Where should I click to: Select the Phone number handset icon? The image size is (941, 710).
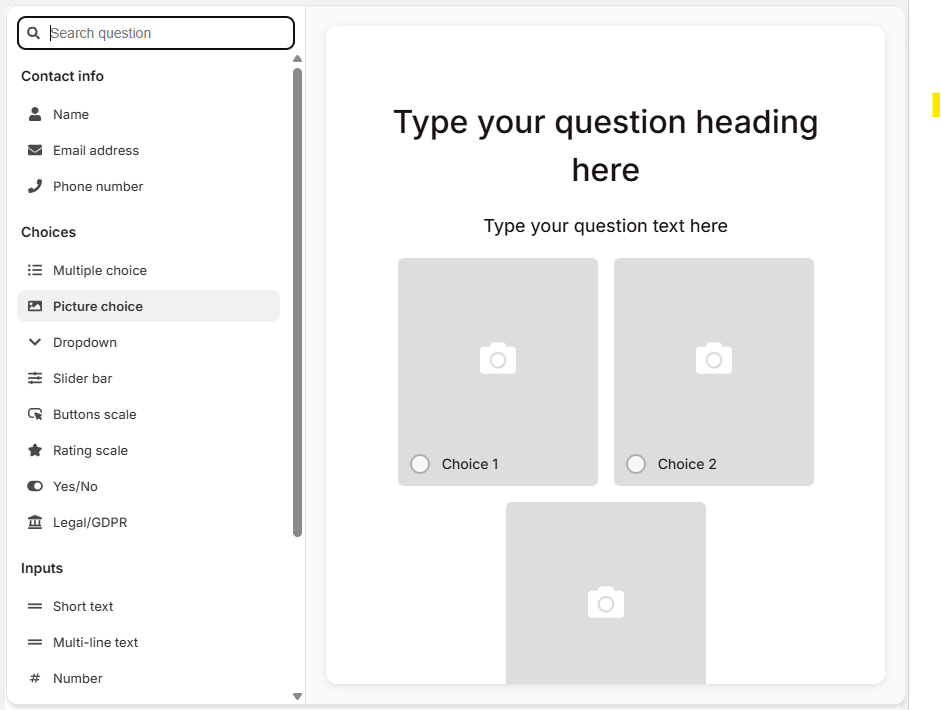(x=35, y=186)
